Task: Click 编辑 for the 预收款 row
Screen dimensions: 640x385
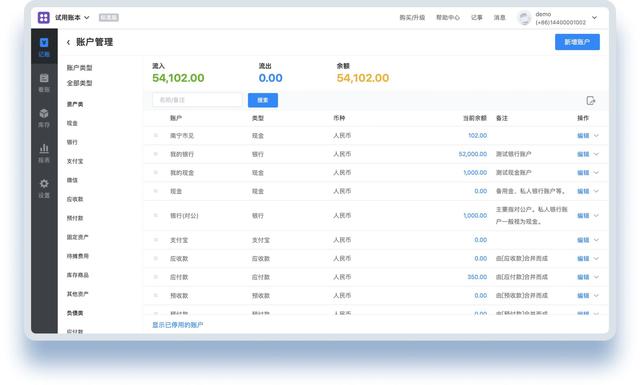Action: pos(583,295)
